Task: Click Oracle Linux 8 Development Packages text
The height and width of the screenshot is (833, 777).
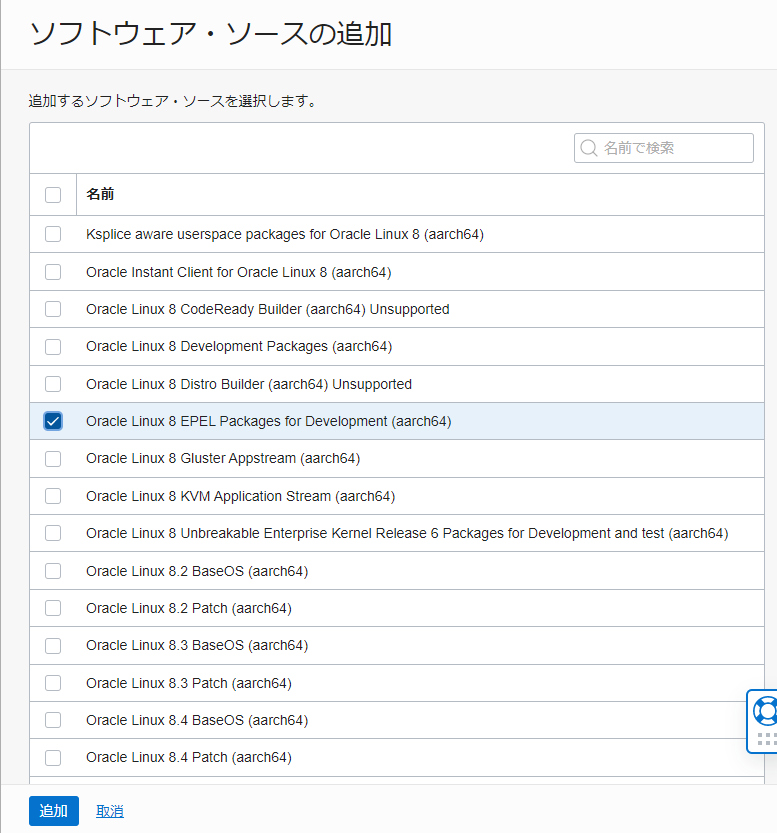Action: pos(239,346)
